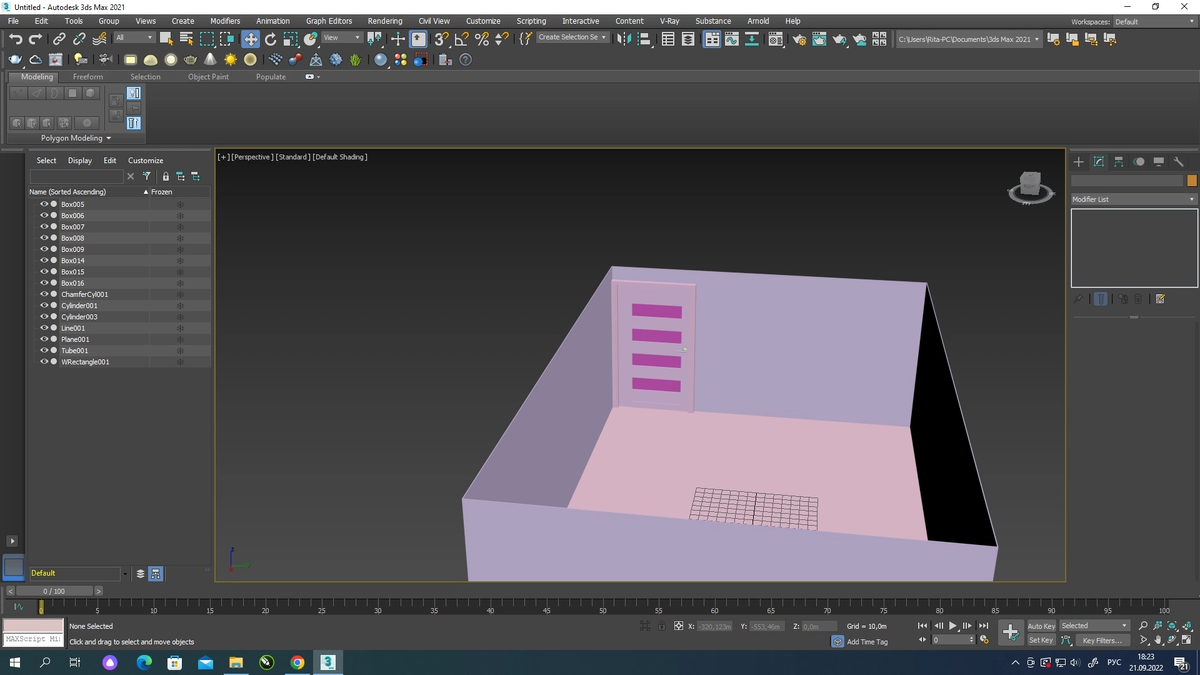Open the Align tool

click(645, 39)
